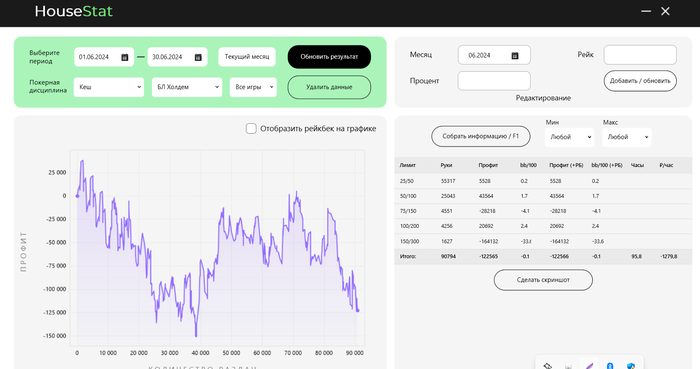Click the 'Руки' column header
Image resolution: width=700 pixels, height=369 pixels.
(x=446, y=165)
